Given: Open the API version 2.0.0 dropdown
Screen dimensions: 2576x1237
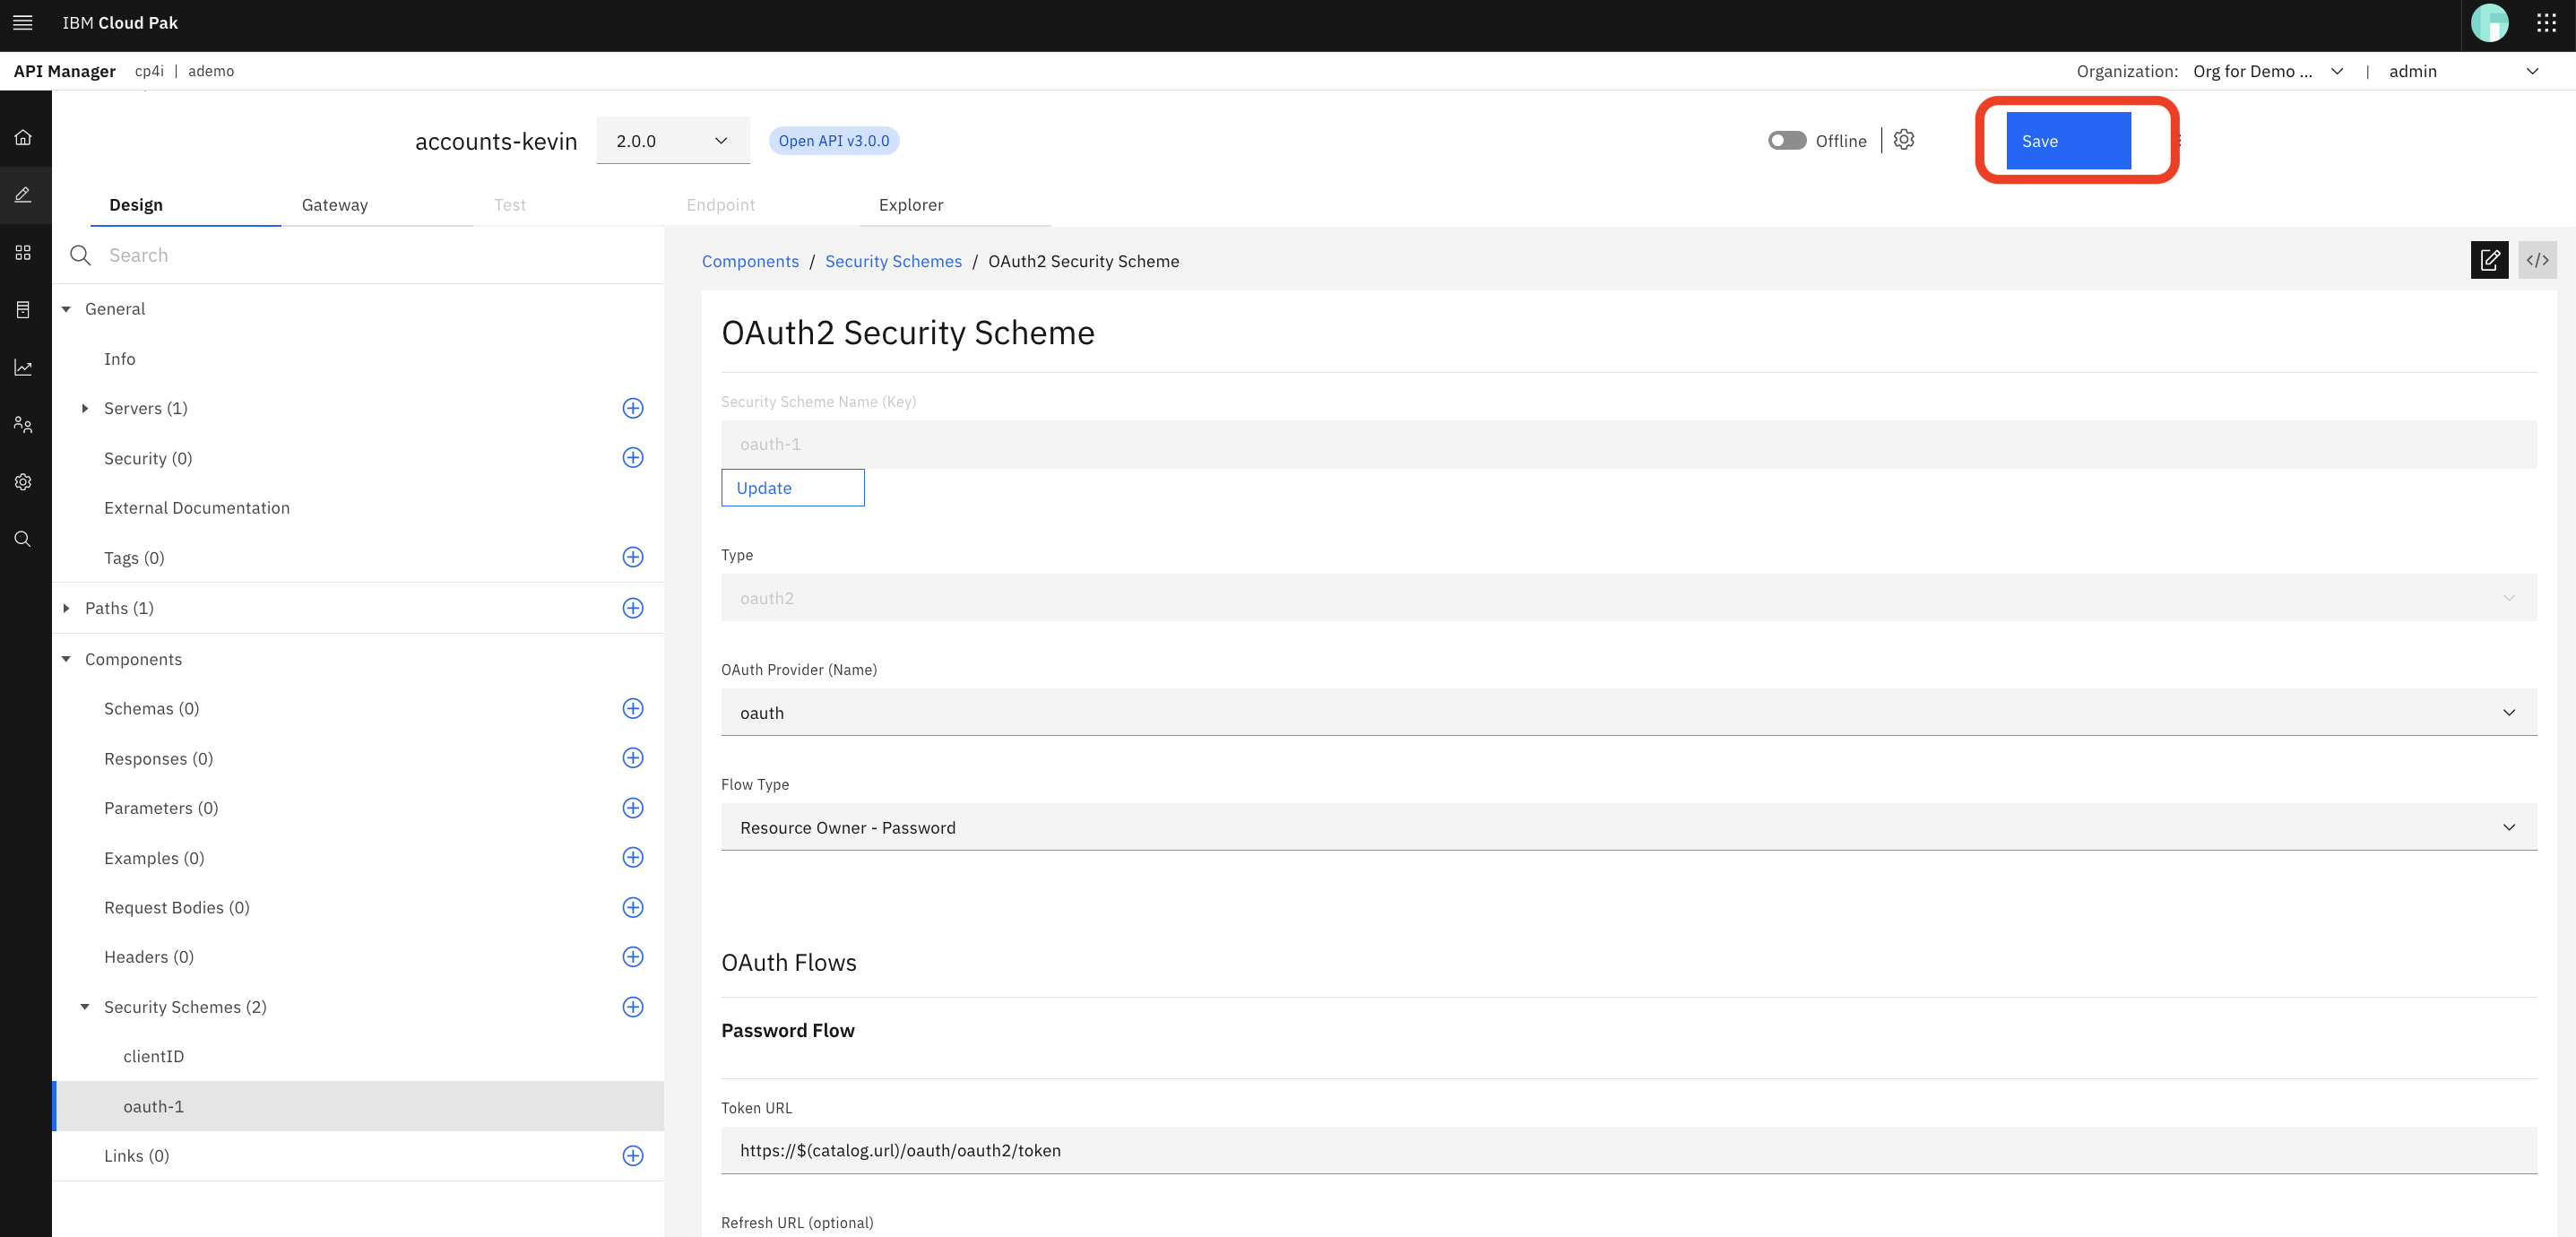Looking at the screenshot, I should point(672,140).
